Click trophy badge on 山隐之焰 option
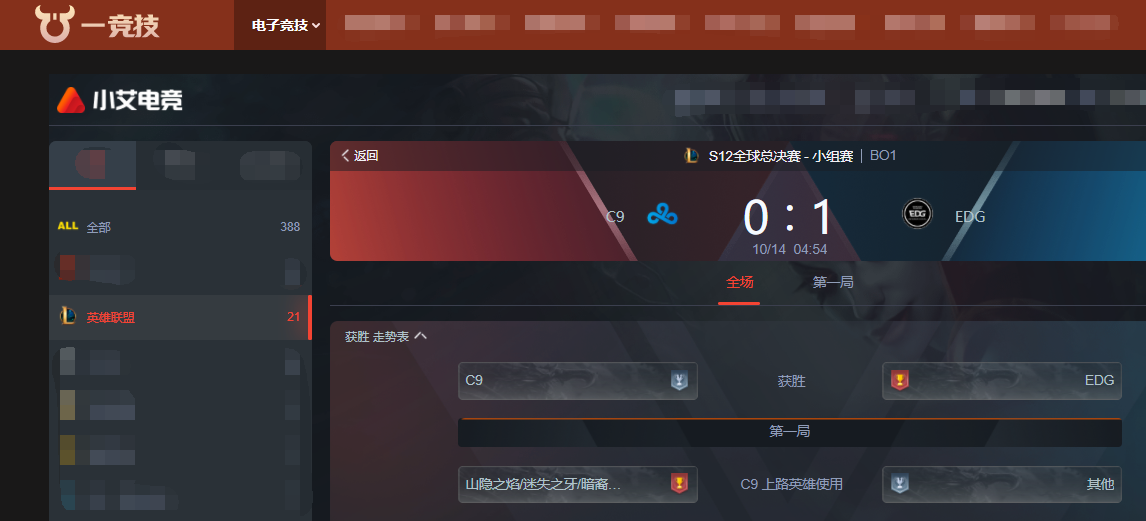The width and height of the screenshot is (1146, 521). 680,484
